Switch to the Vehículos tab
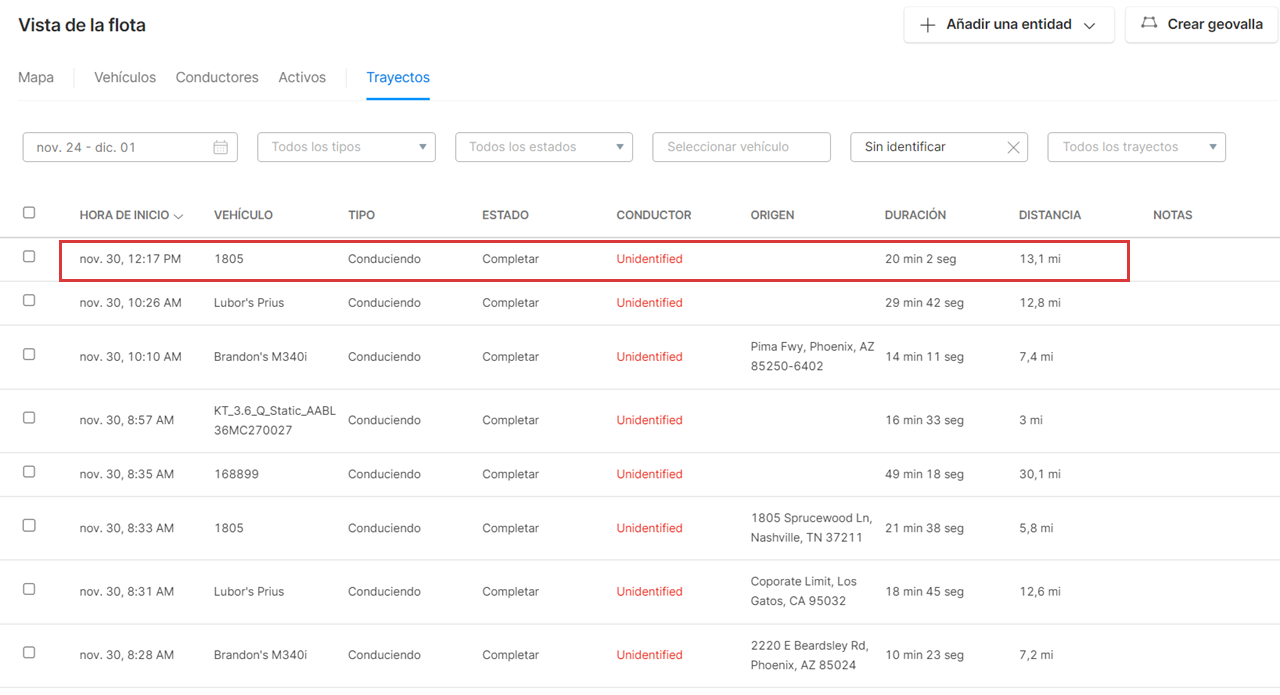The width and height of the screenshot is (1280, 695). 125,77
